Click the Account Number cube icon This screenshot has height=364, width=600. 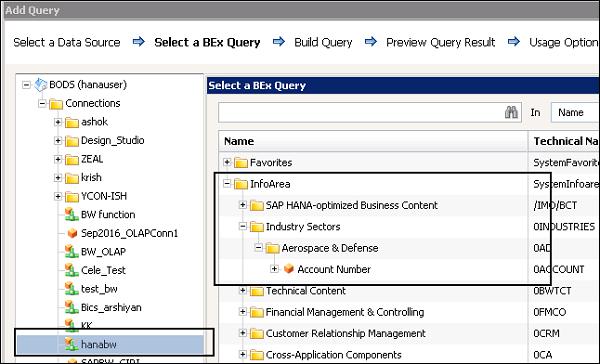289,269
